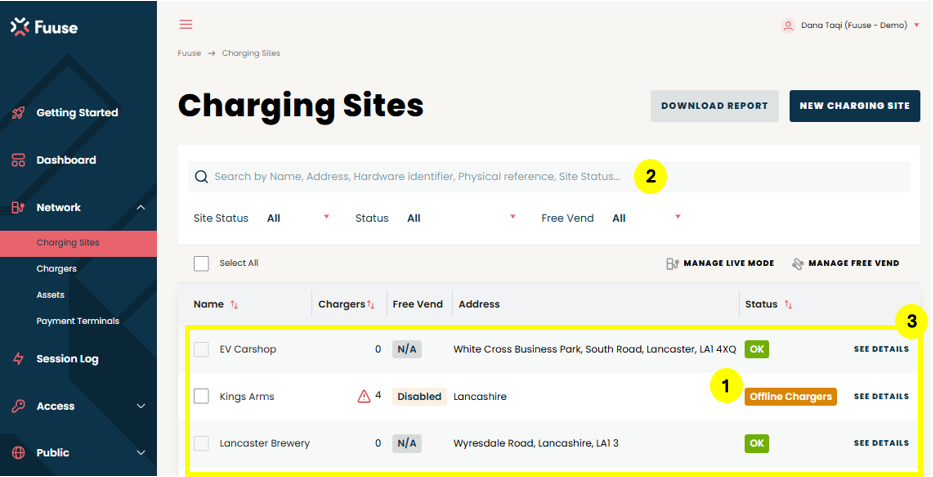Click the New Charging Site button
The height and width of the screenshot is (477, 933).
point(854,106)
